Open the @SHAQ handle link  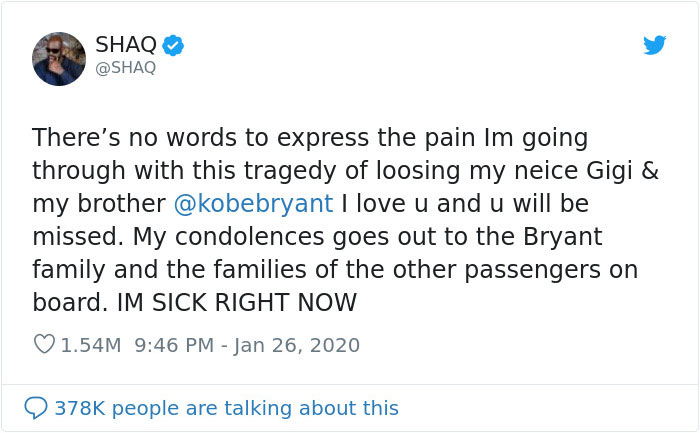125,68
